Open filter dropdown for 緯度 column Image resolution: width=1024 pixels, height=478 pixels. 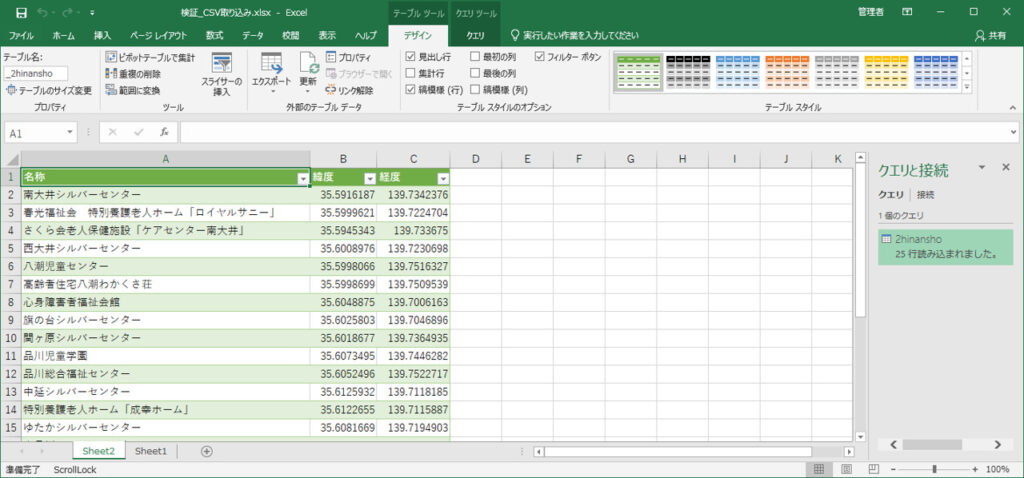[370, 178]
